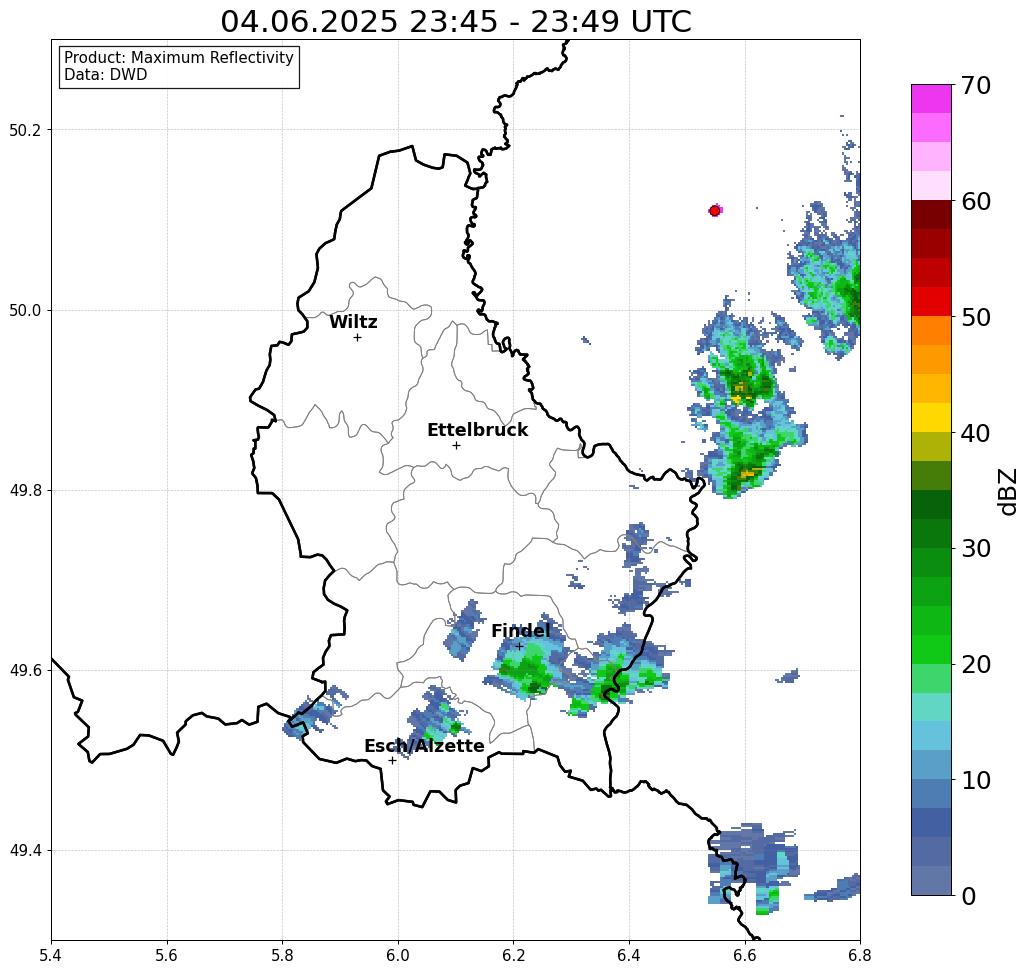Viewport: 1029px width, 973px height.
Task: Click longitude axis label 6.2
Action: click(x=514, y=955)
